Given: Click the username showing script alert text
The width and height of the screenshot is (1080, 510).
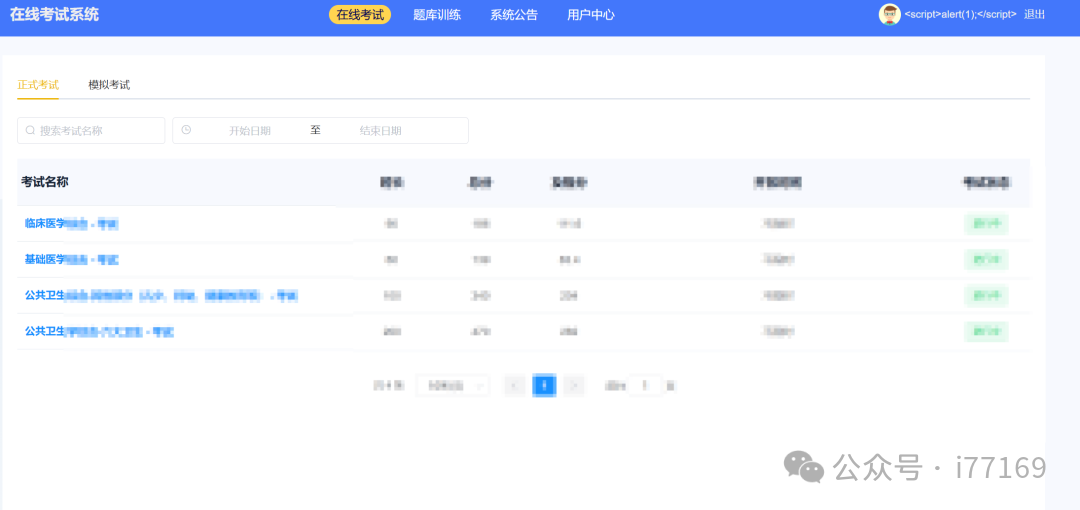Looking at the screenshot, I should click(960, 14).
